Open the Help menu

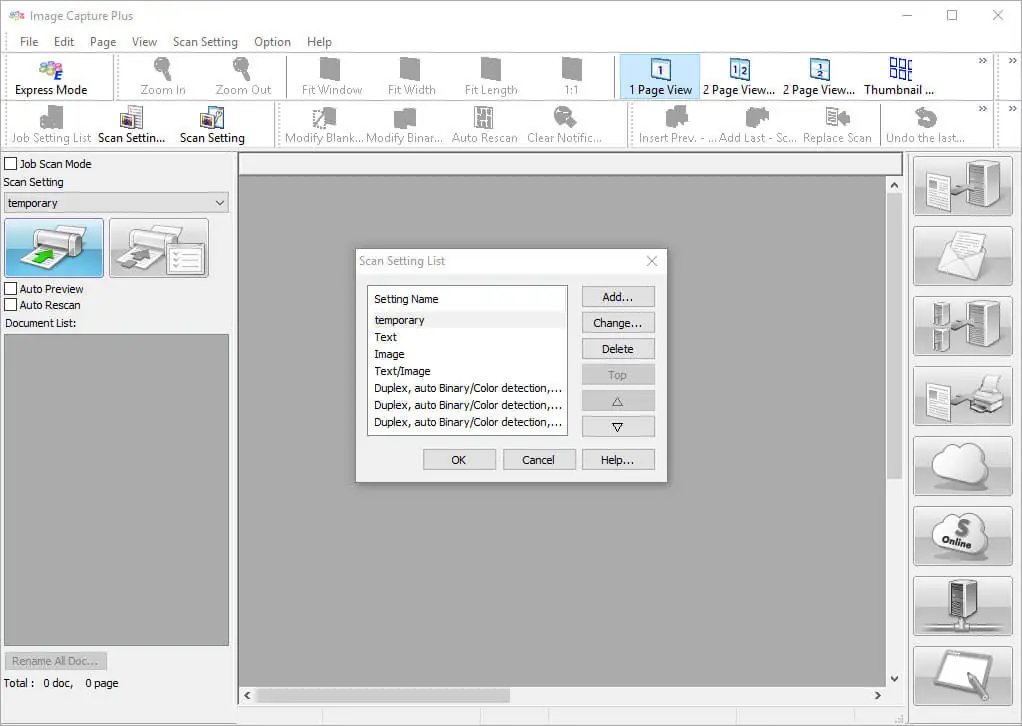pos(319,42)
